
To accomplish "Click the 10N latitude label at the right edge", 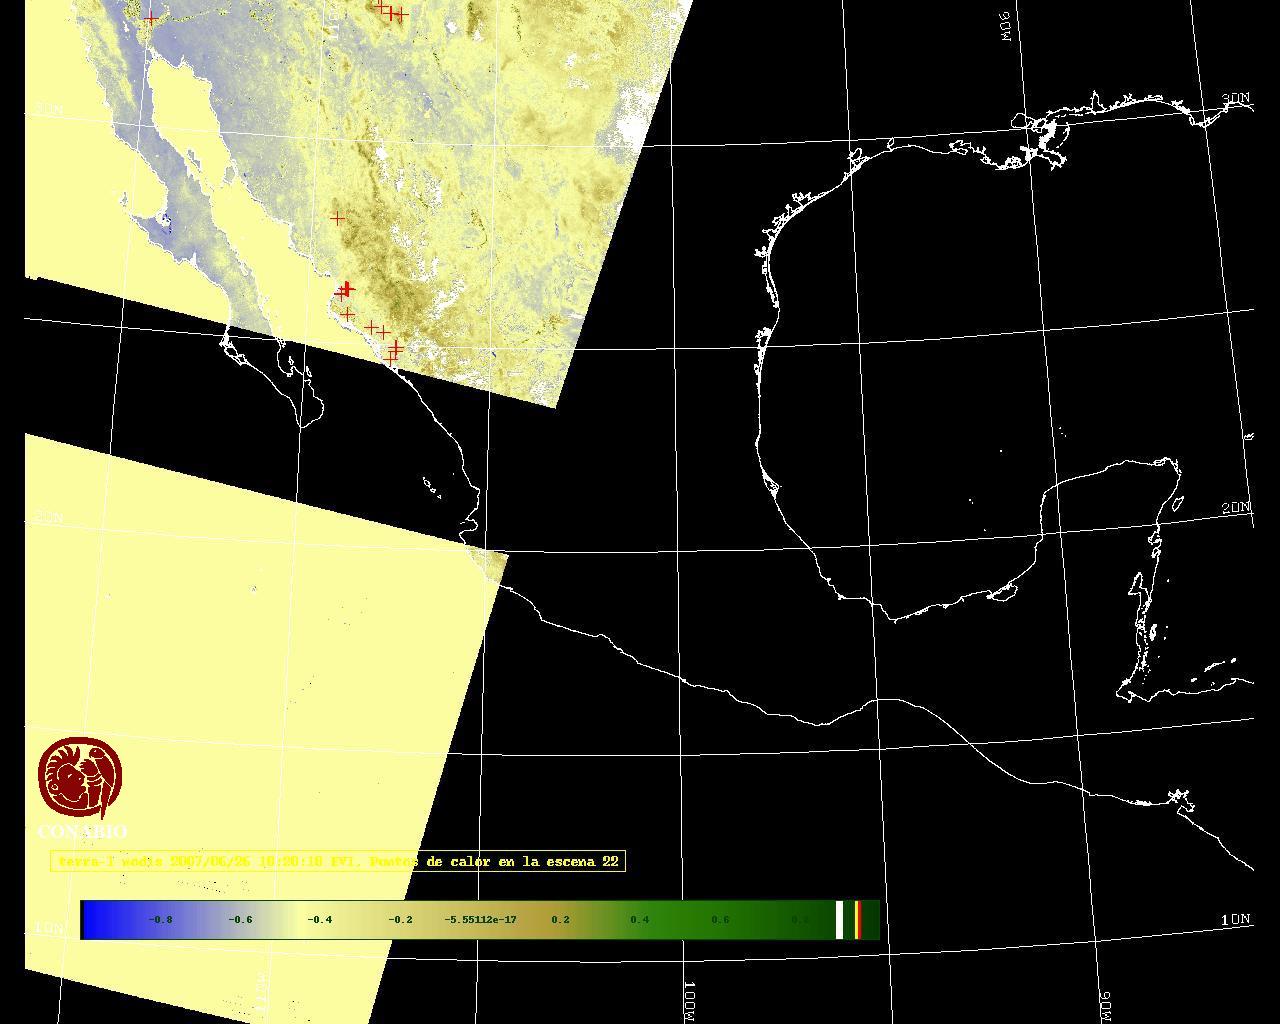I will tap(1236, 919).
